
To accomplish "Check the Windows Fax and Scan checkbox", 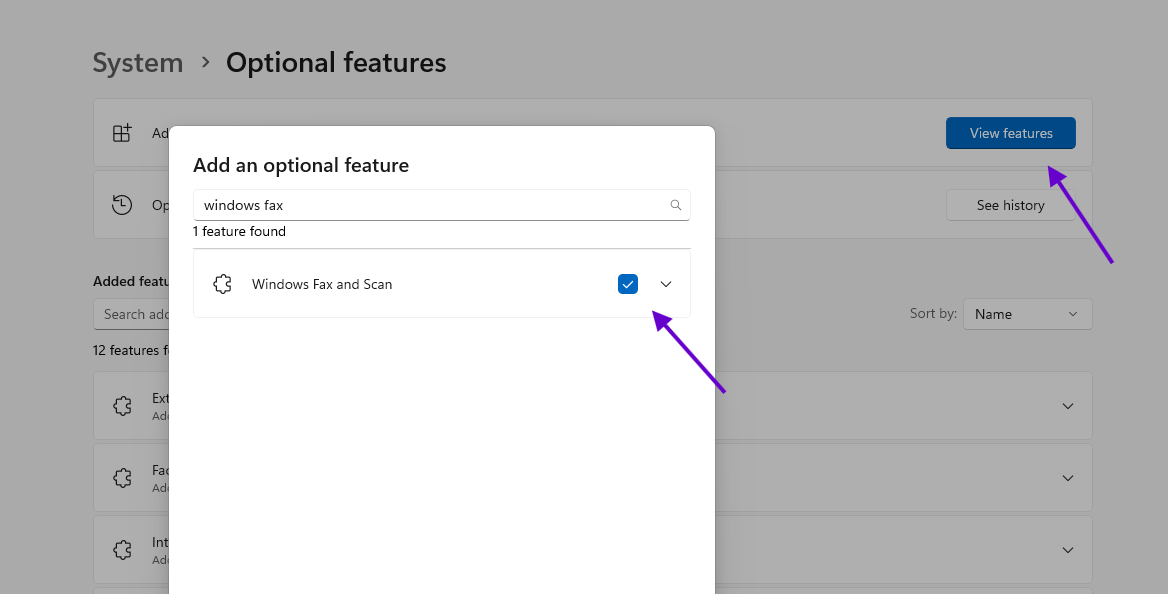I will tap(628, 284).
